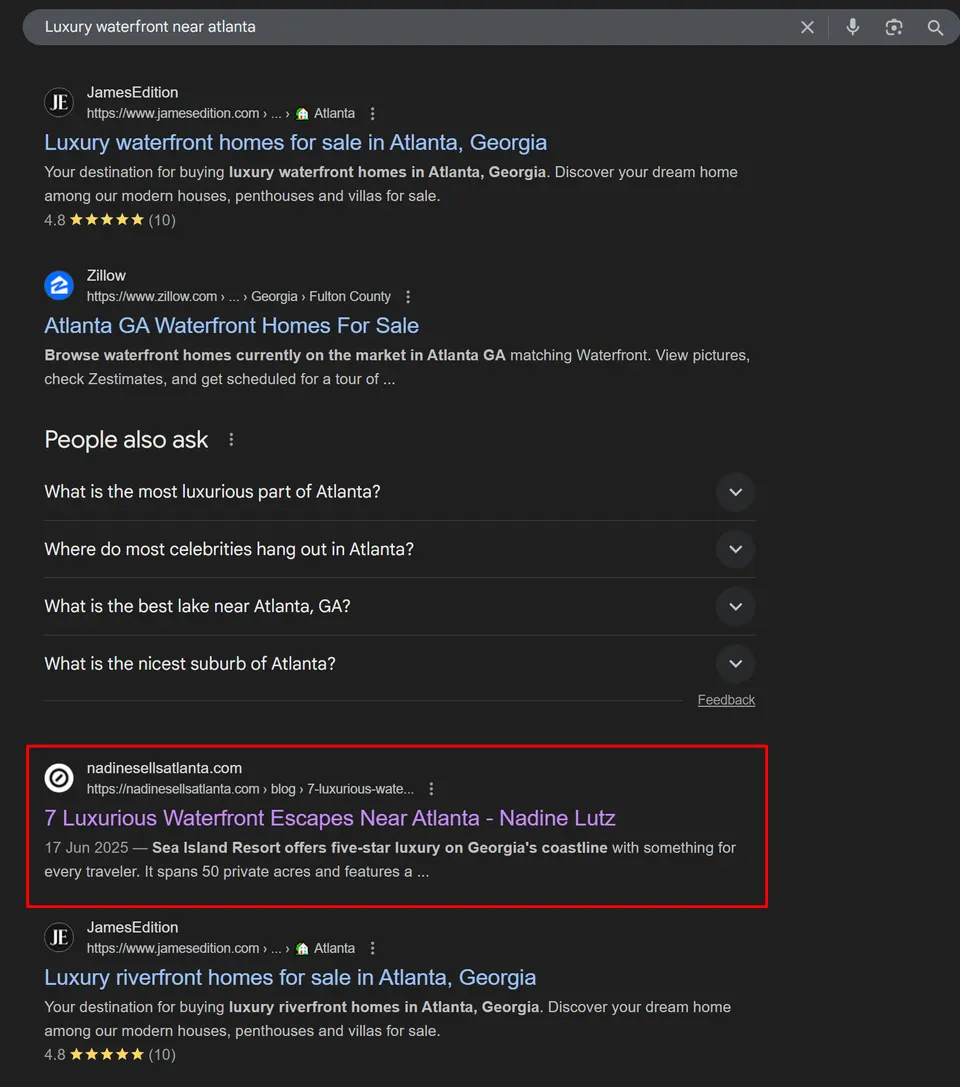960x1087 pixels.
Task: Click nadinesellsatlanta.com site favicon
Action: click(59, 778)
